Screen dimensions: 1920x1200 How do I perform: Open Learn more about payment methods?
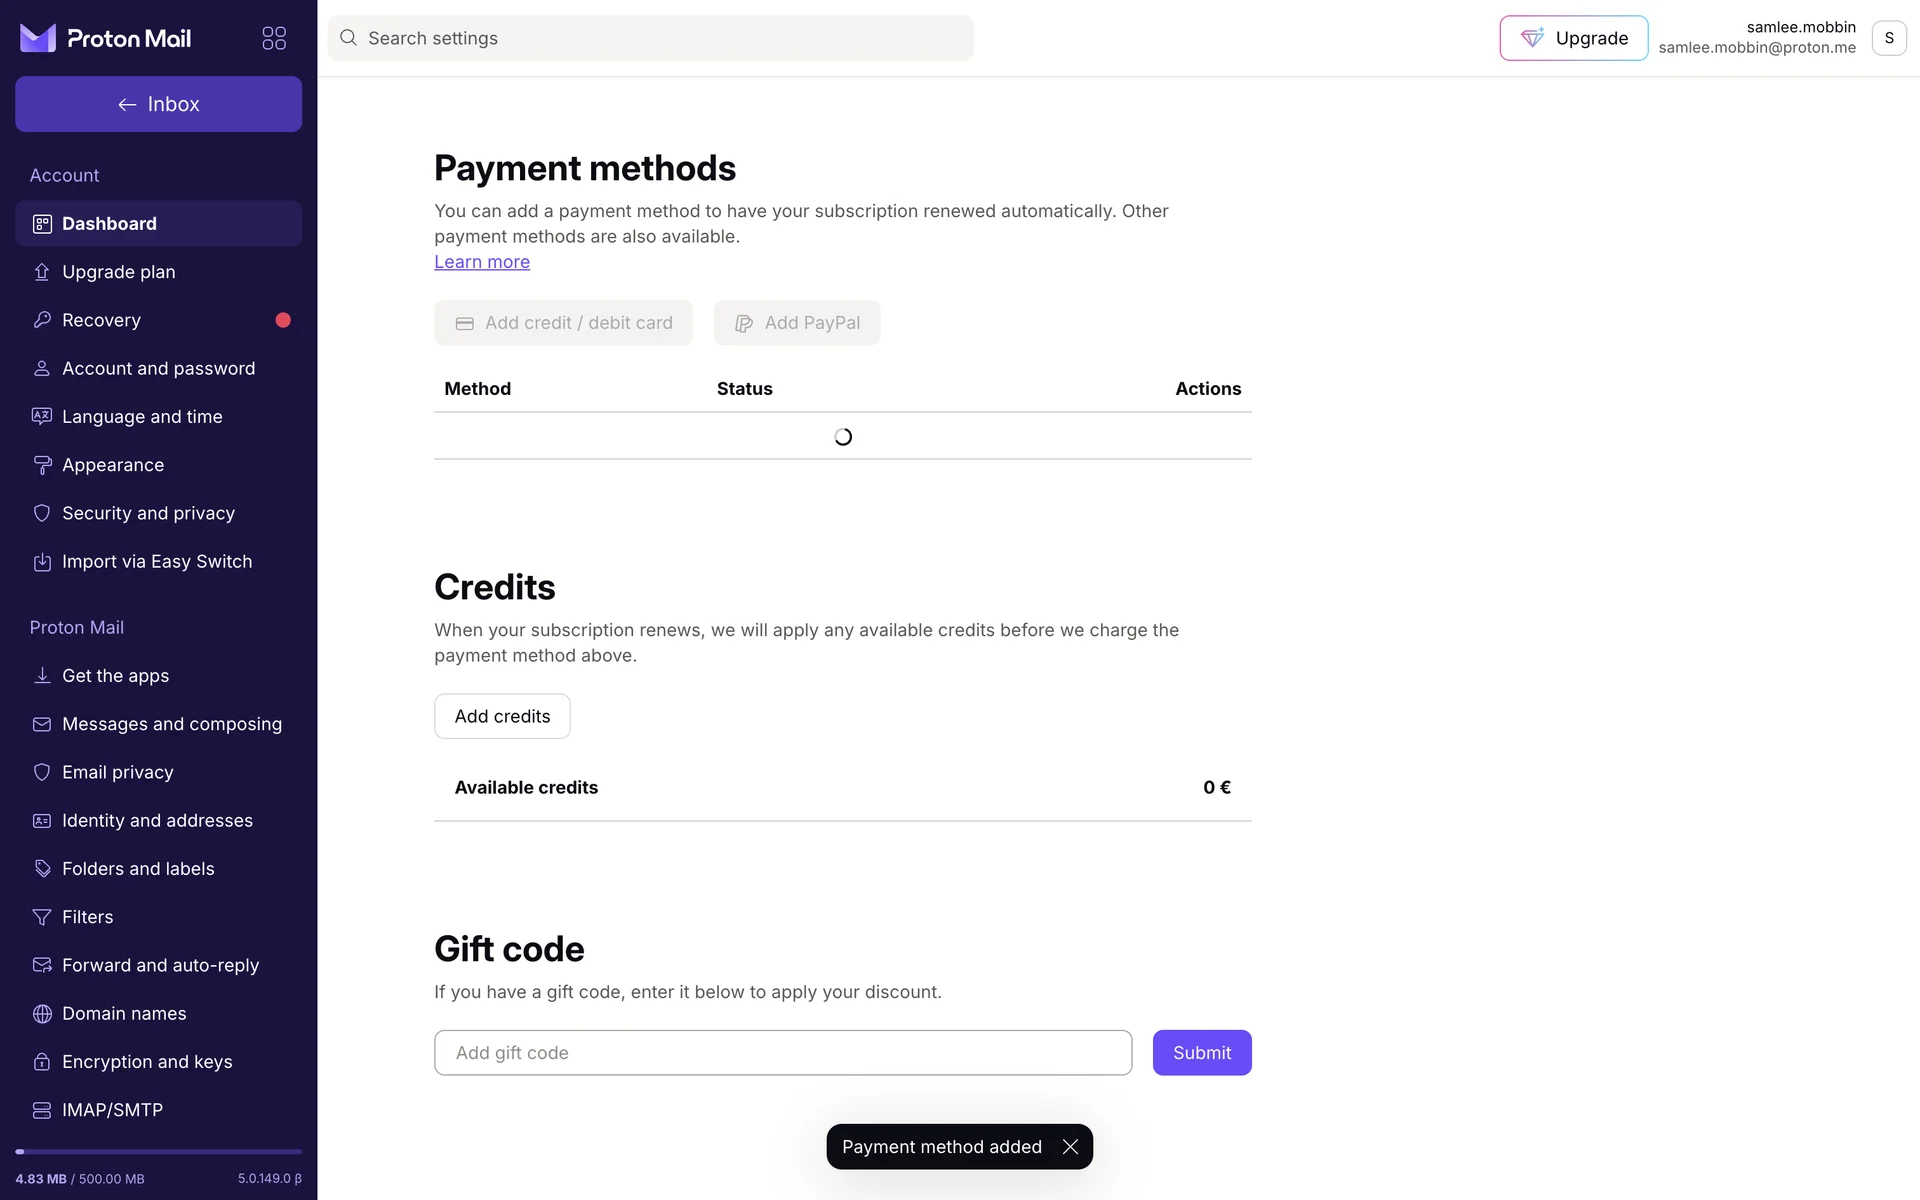[482, 262]
